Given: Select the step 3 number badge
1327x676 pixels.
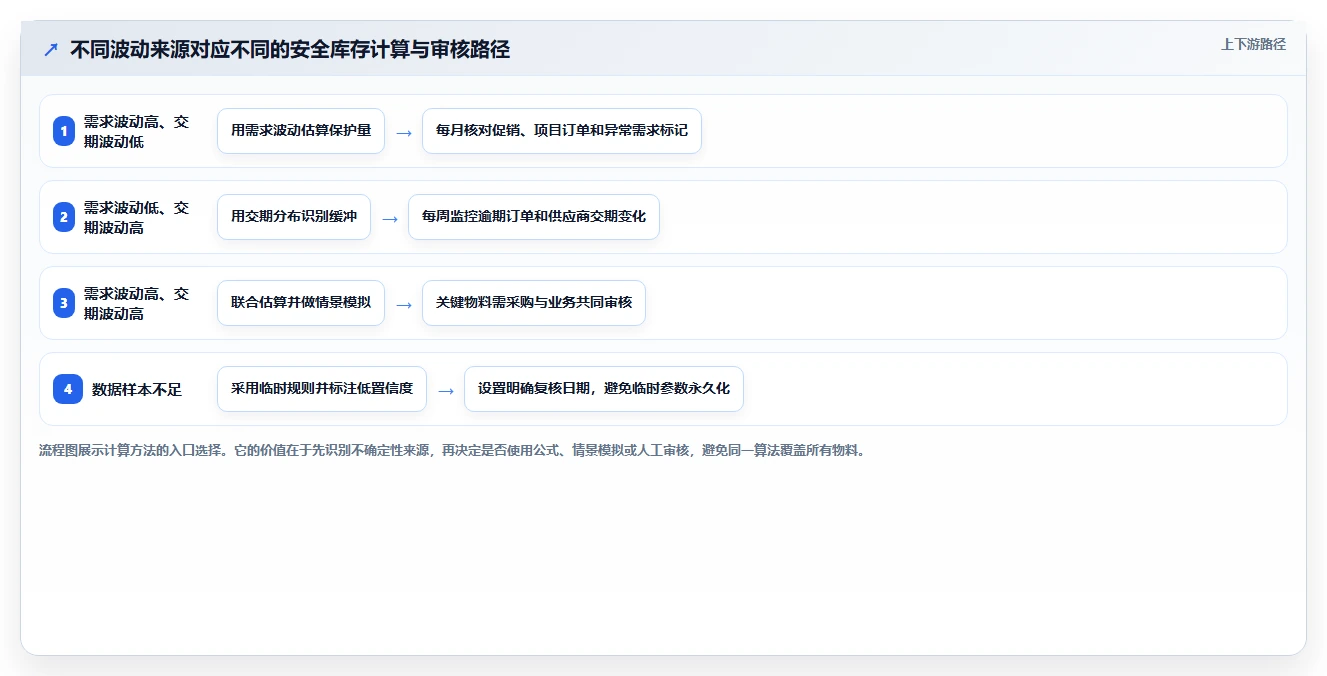Looking at the screenshot, I should [64, 303].
